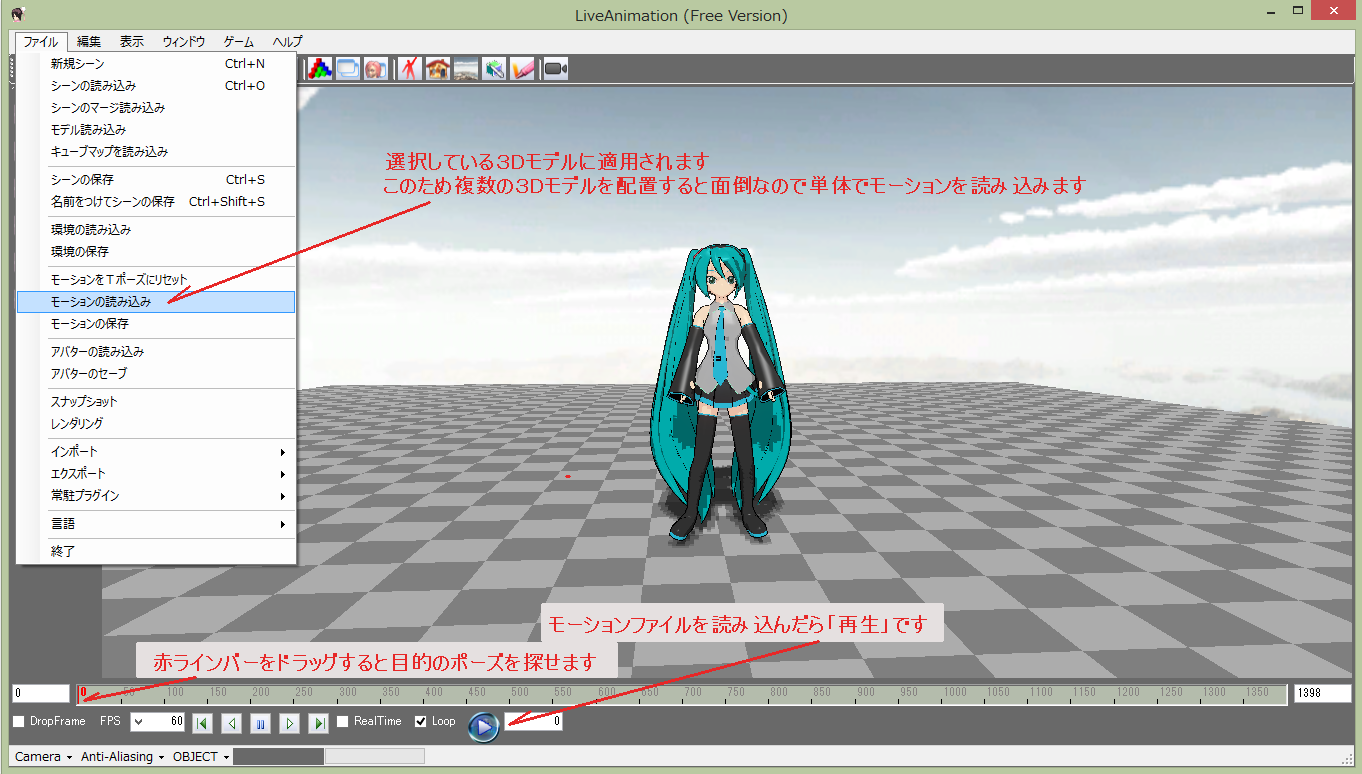
Task: Select アバターのセーブ
Action: coord(157,373)
